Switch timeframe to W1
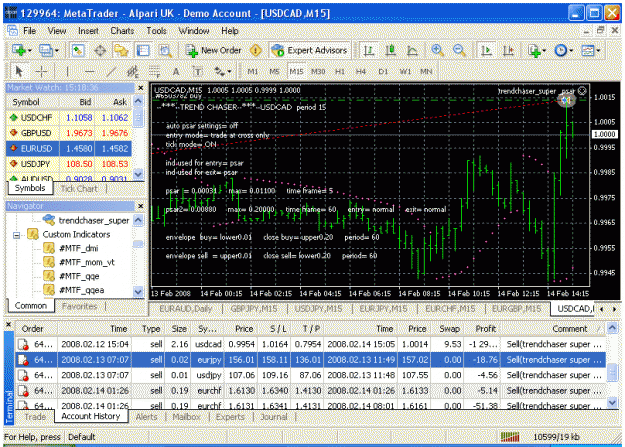Viewport: 625px width, 447px height. coord(405,71)
